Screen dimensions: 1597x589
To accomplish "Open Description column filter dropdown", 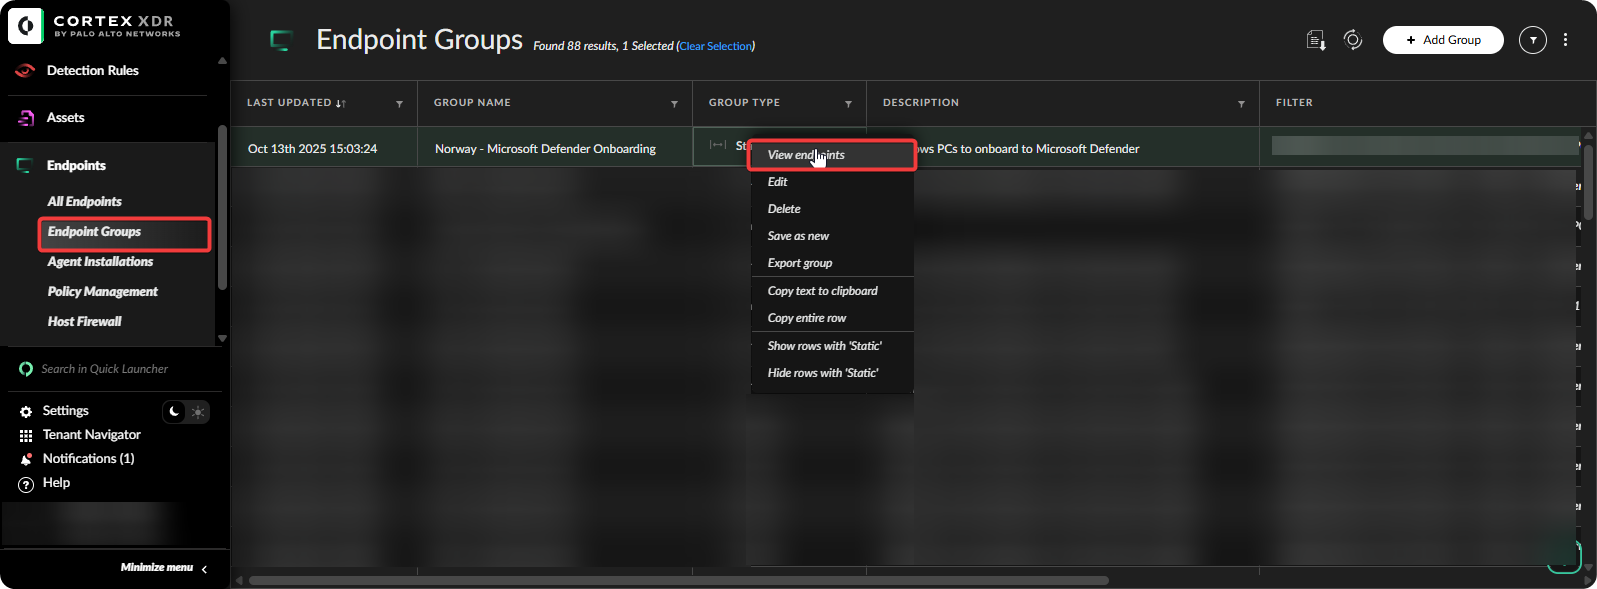I will [1241, 104].
